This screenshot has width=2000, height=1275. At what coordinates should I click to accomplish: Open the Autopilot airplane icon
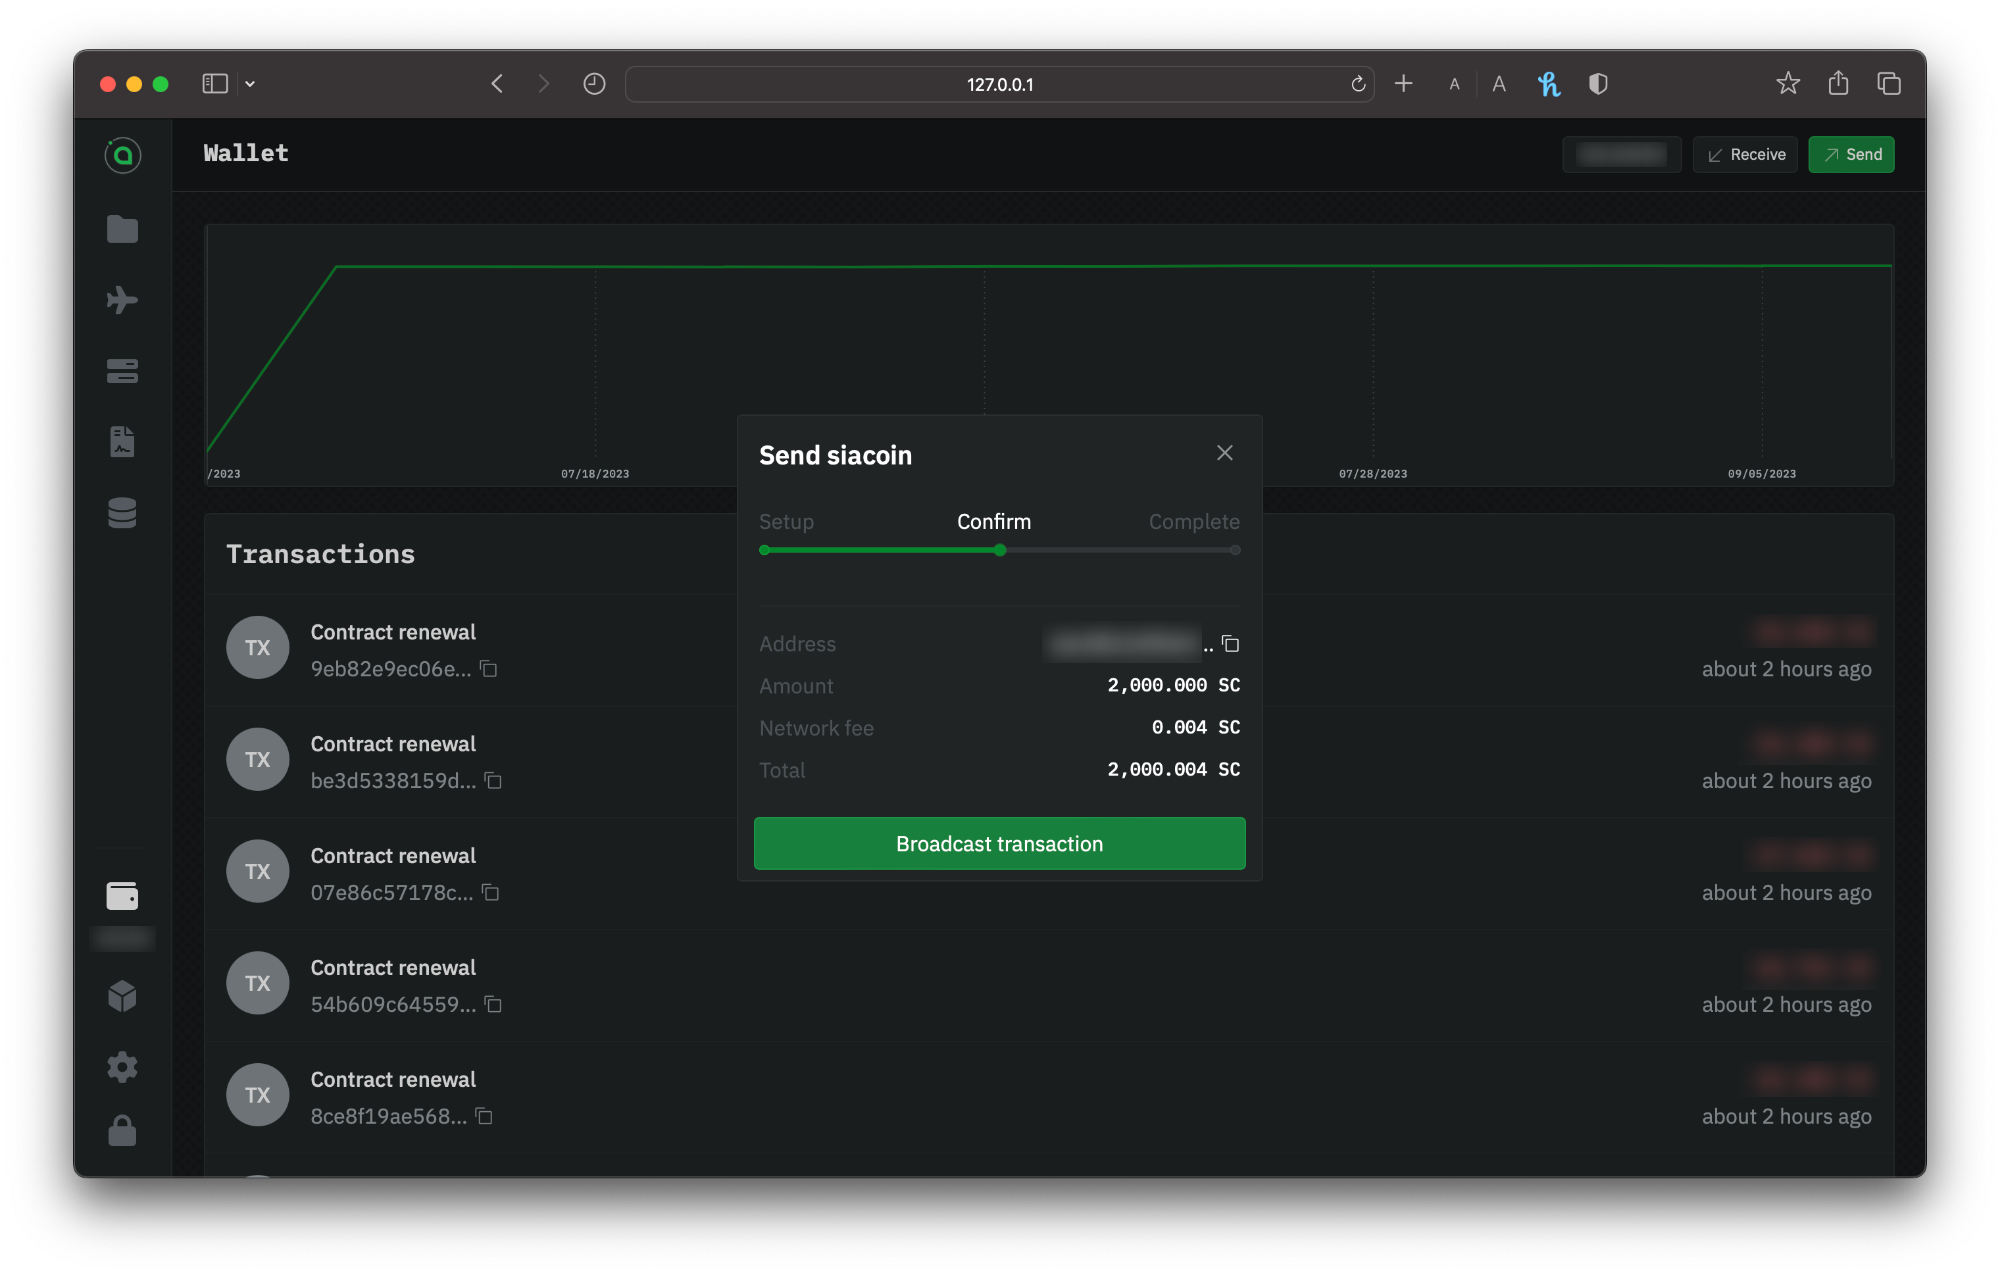coord(122,300)
